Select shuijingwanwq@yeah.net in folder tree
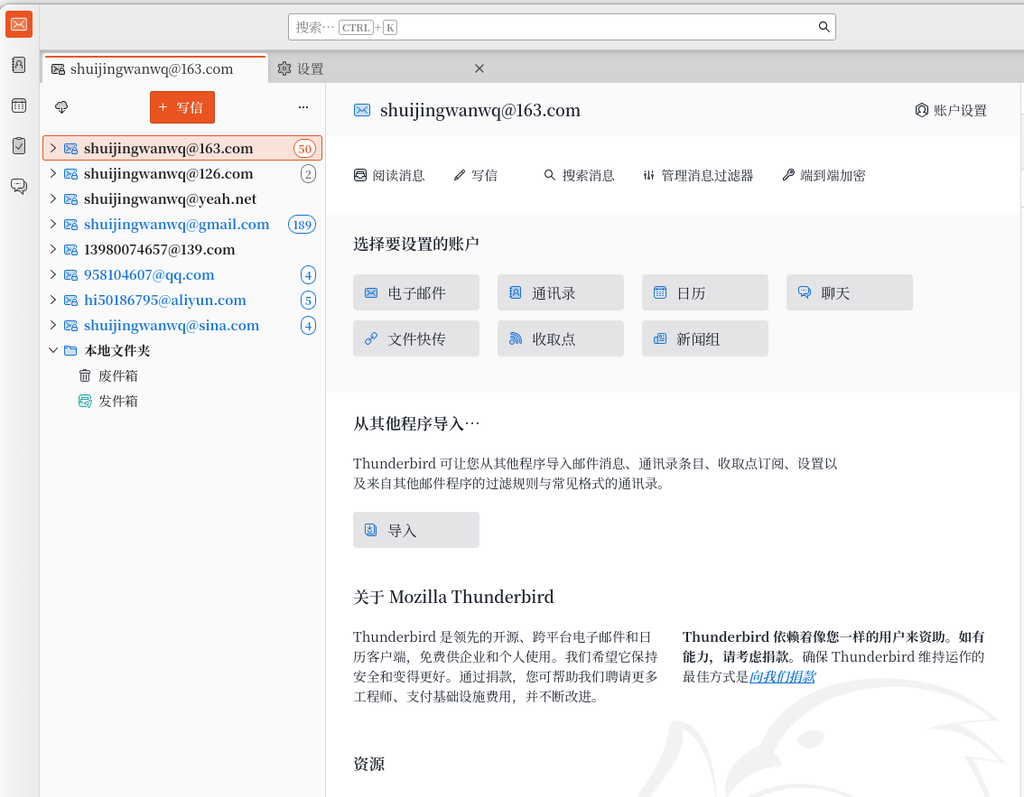Viewport: 1024px width, 797px height. coord(182,199)
